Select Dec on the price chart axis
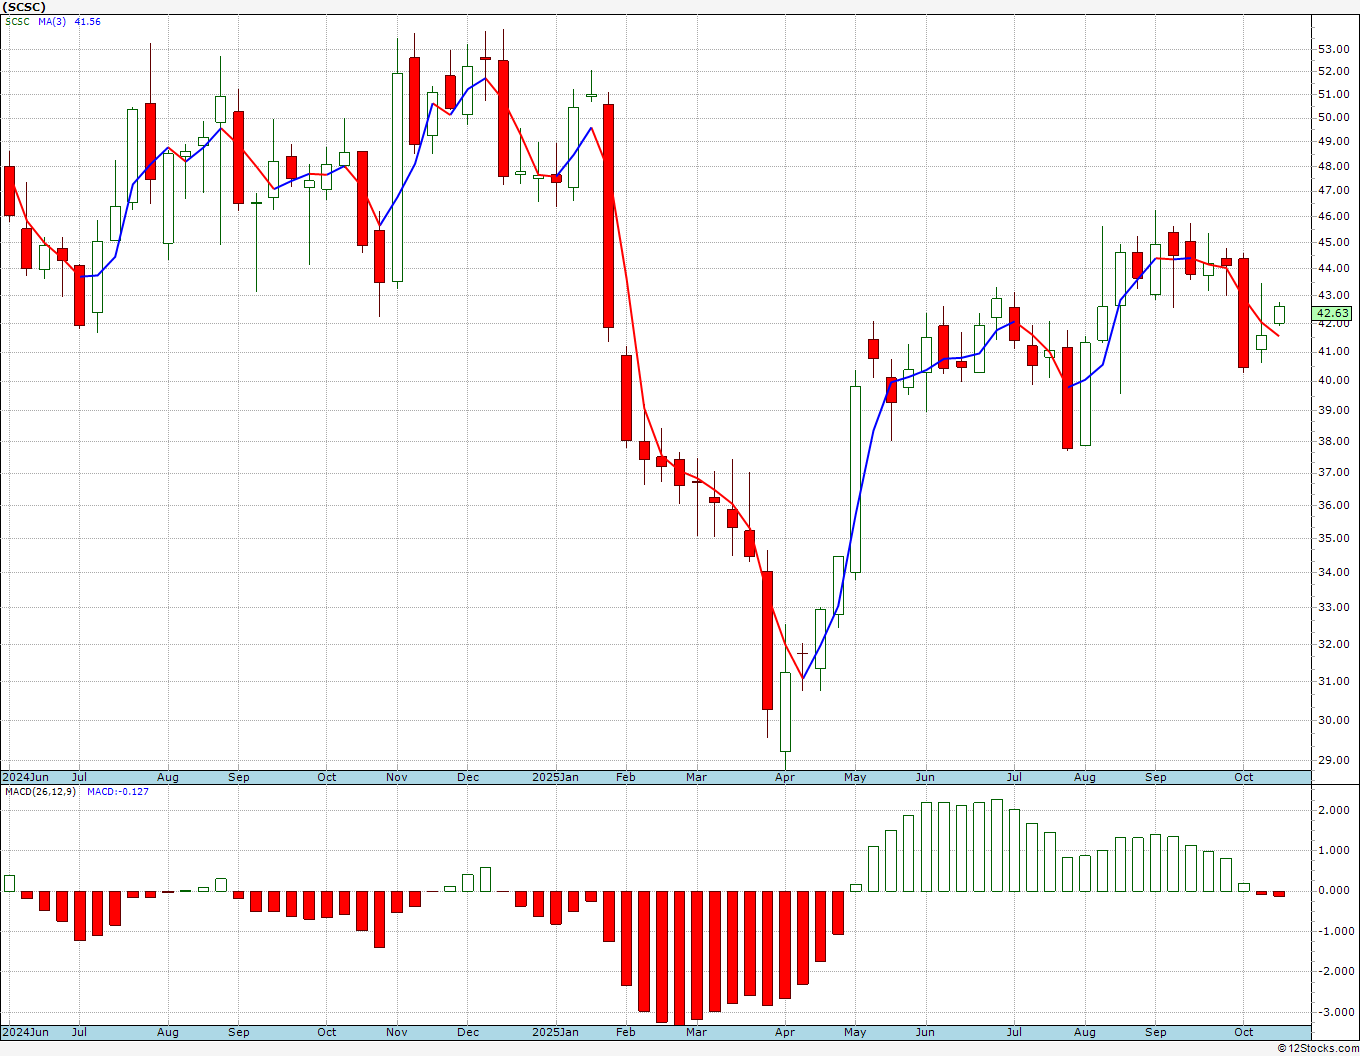The height and width of the screenshot is (1056, 1360). tap(468, 777)
